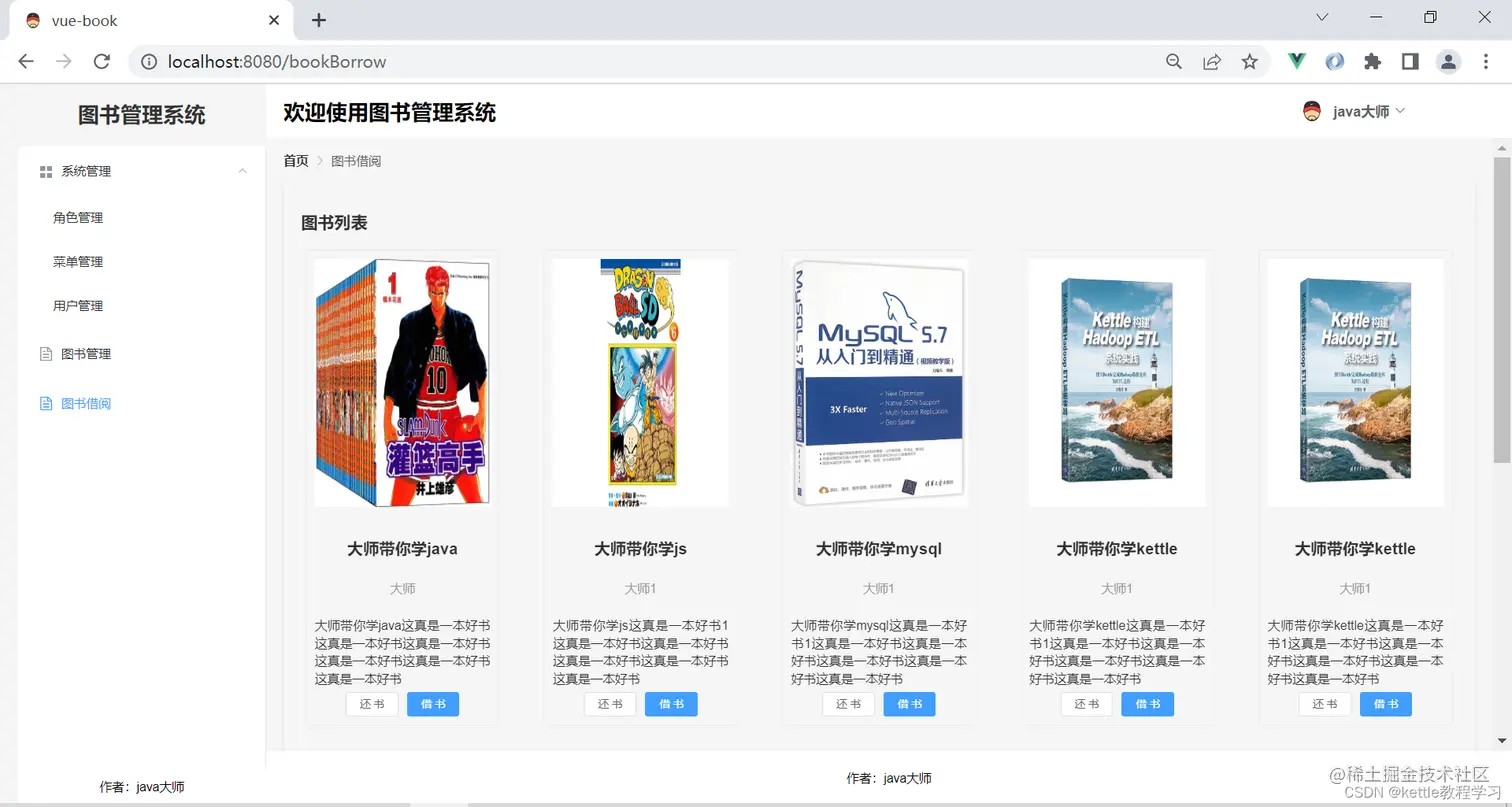Click 还书 button under 大师带你学mysql

point(847,703)
